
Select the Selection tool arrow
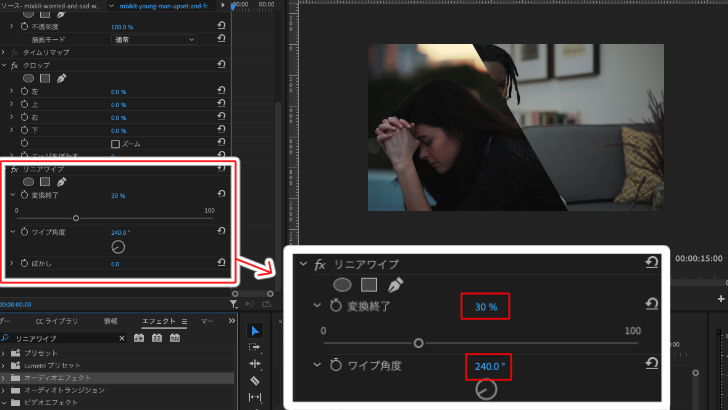pos(255,331)
